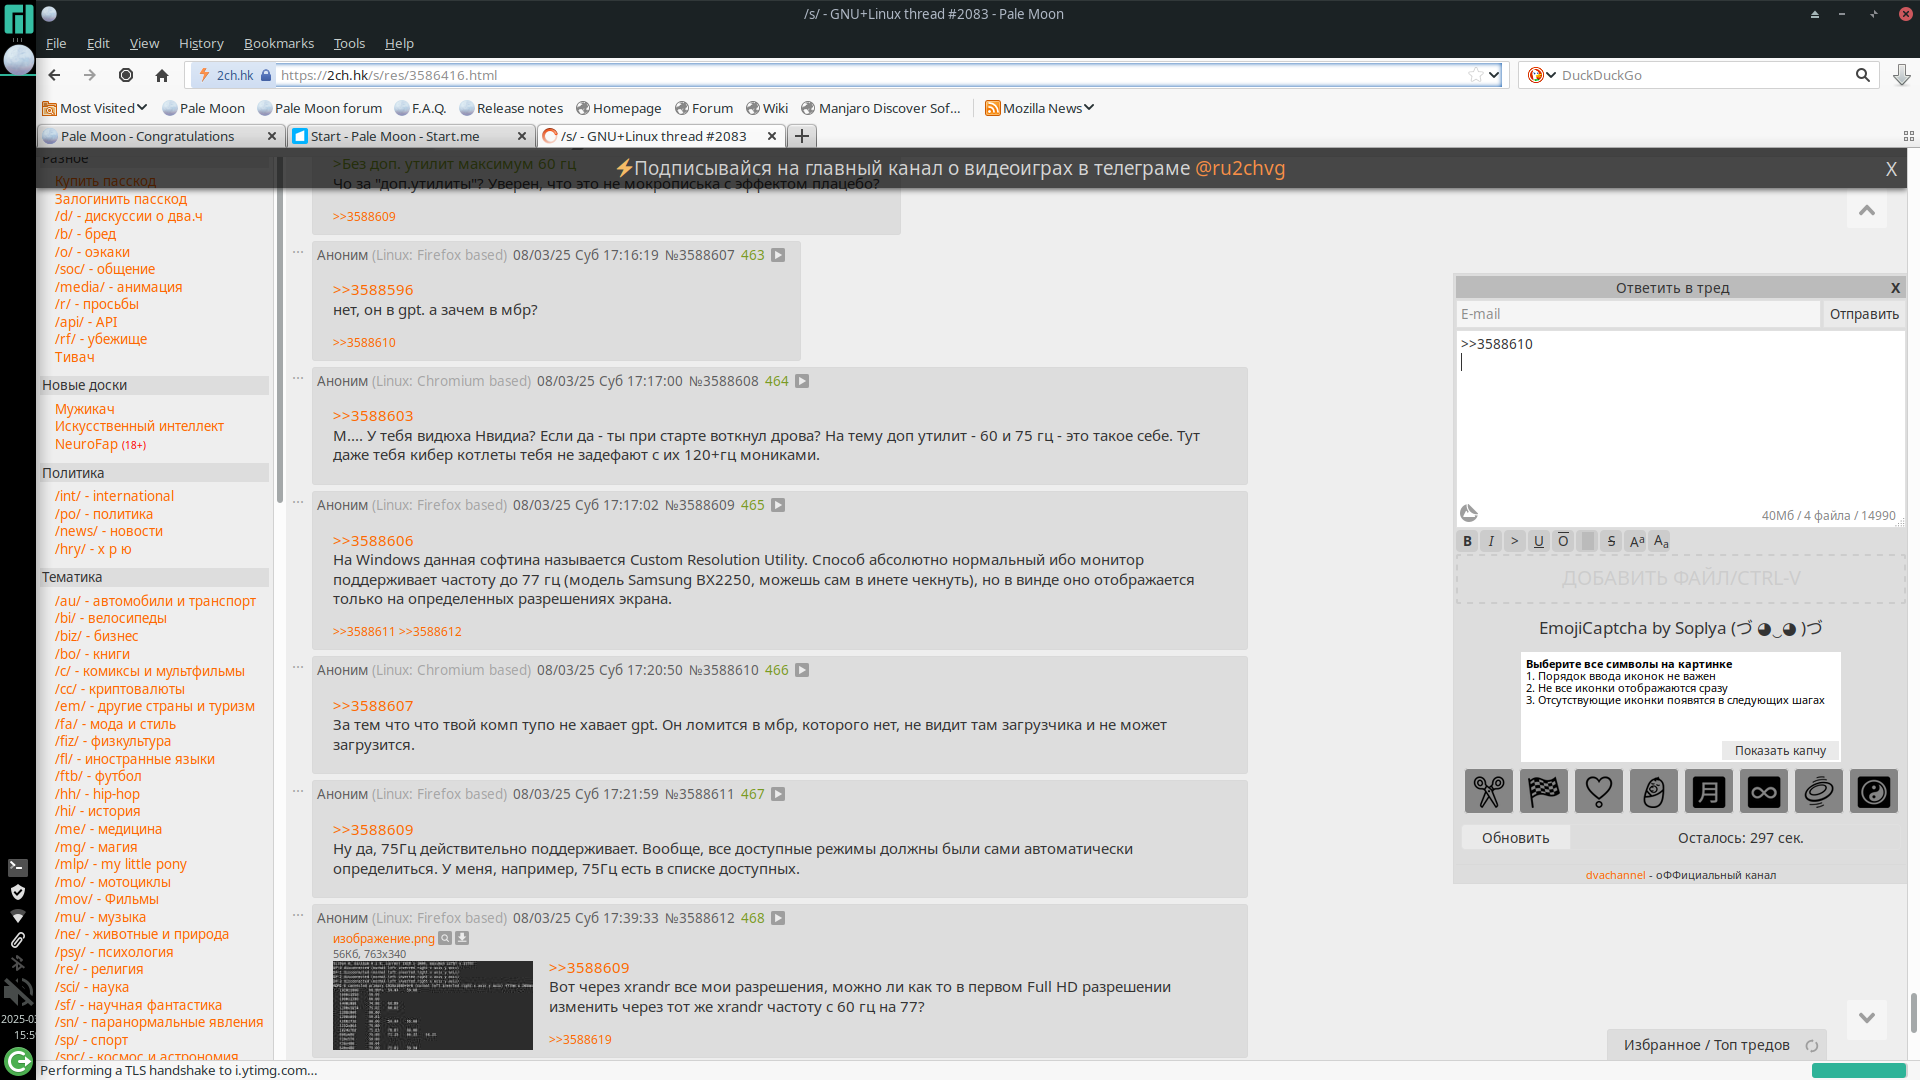Click the E-mail field in reply form
This screenshot has width=1920, height=1080.
tap(1638, 314)
